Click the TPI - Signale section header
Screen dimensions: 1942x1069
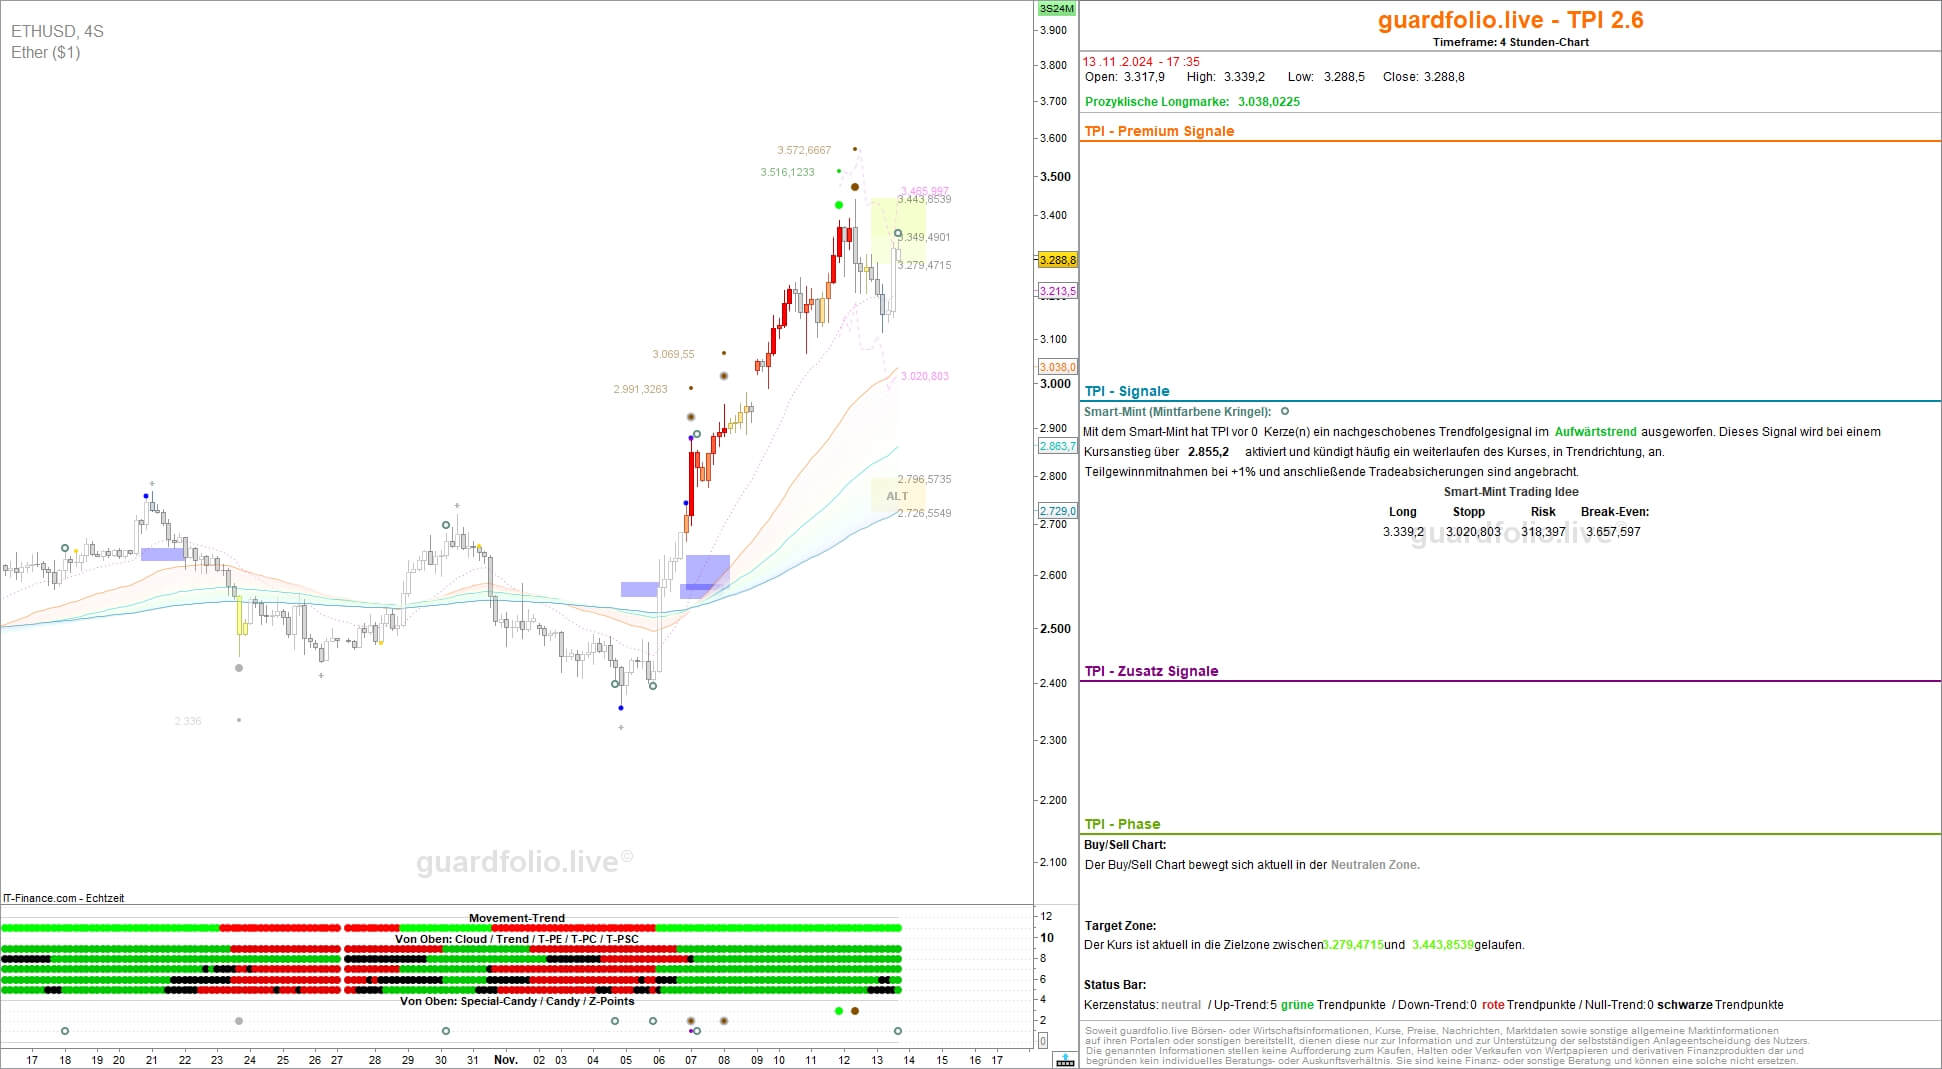tap(1127, 391)
